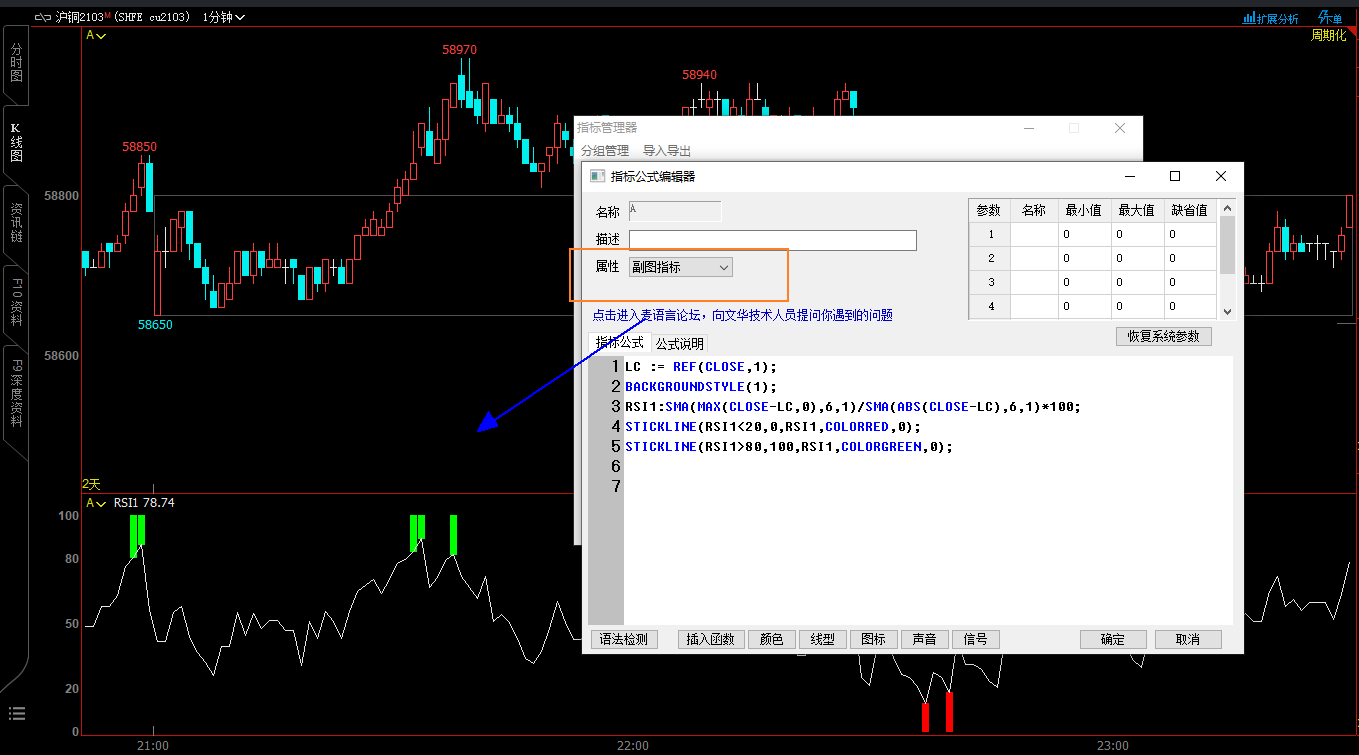Place cursor in the formula line starting BACKGROUNDSTYLE
This screenshot has width=1359, height=755.
pos(700,386)
